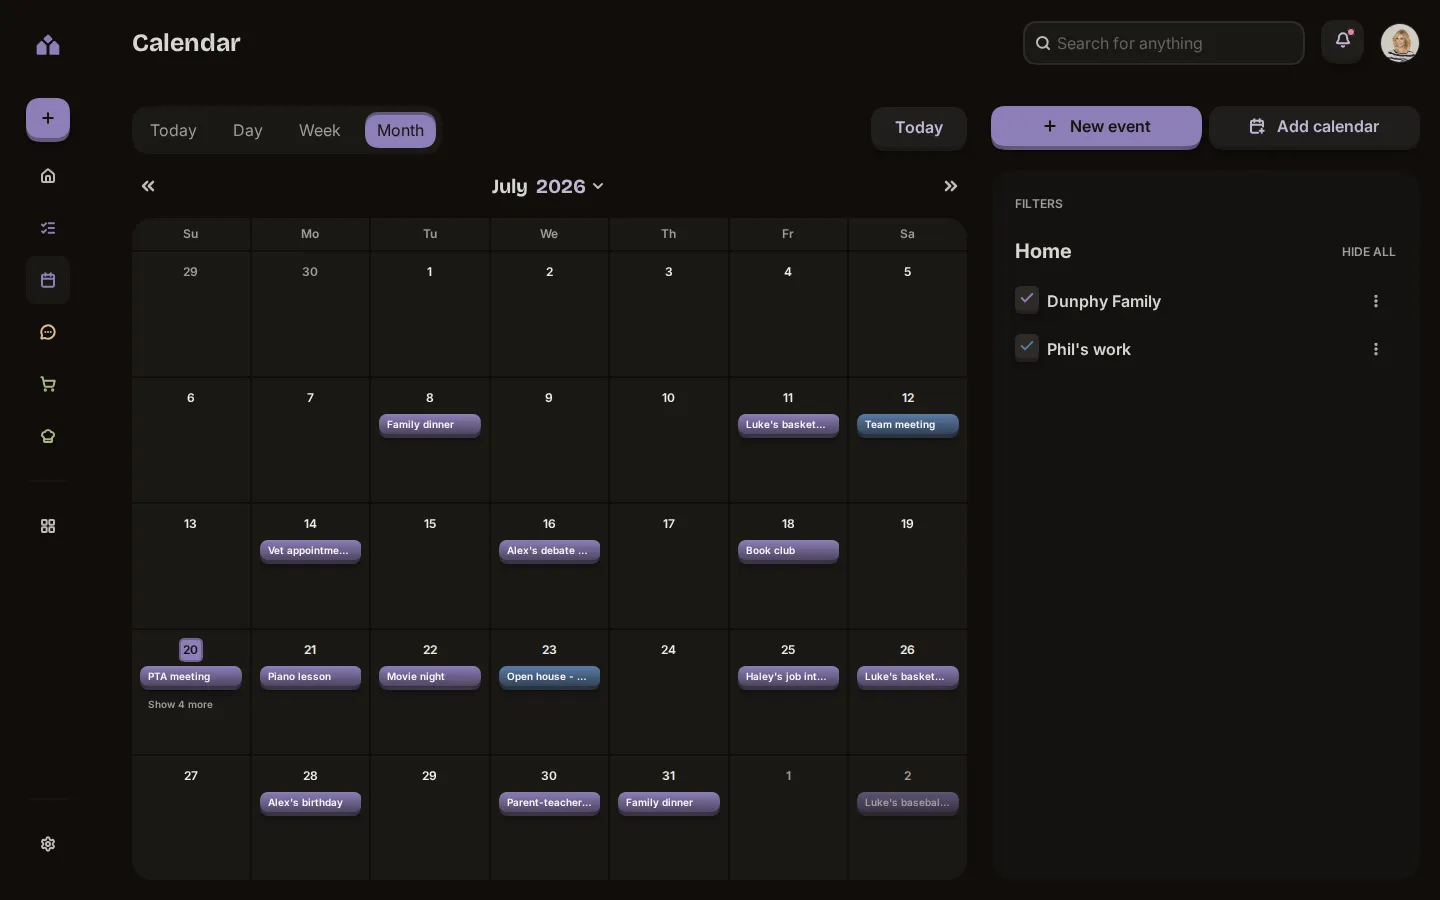Click the app logo icon in sidebar

(48, 45)
